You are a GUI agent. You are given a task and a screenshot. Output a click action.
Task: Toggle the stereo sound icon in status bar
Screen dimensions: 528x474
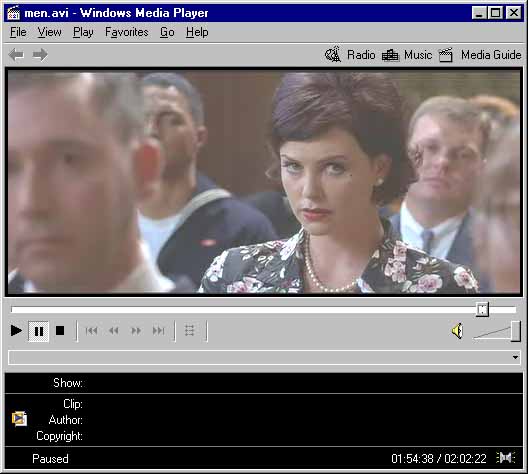[506, 458]
